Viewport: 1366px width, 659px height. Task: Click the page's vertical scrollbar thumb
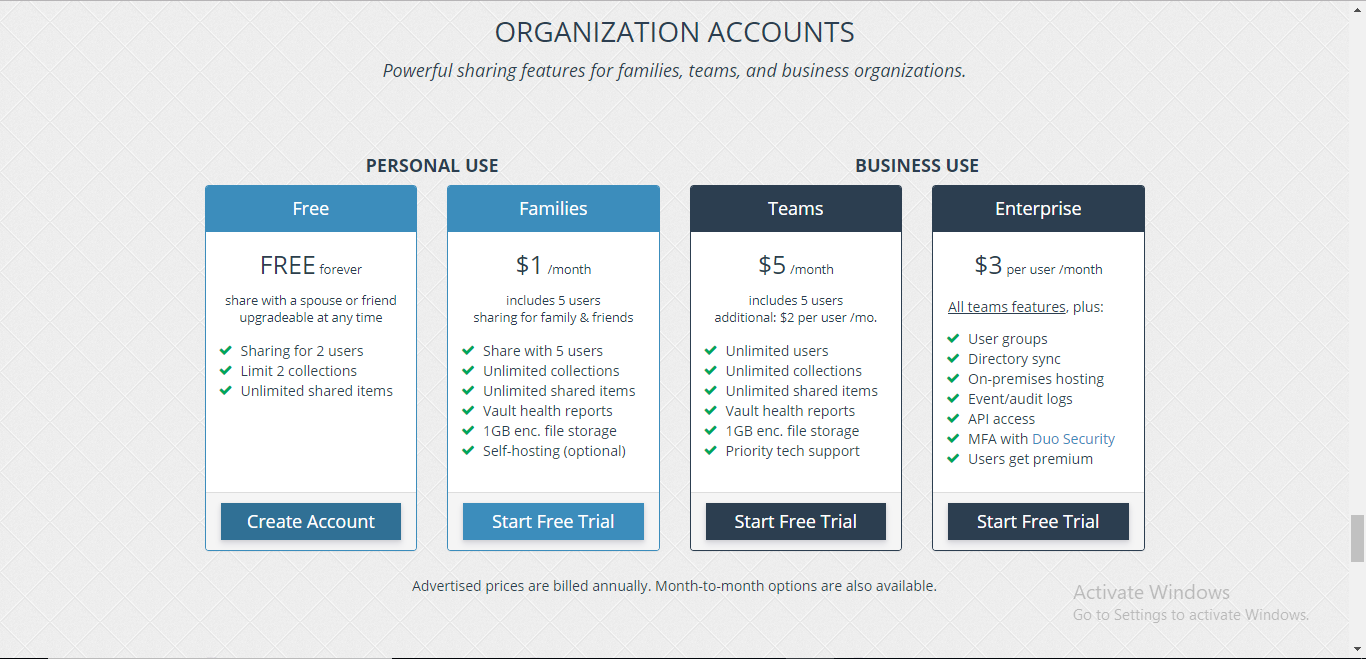(1357, 539)
